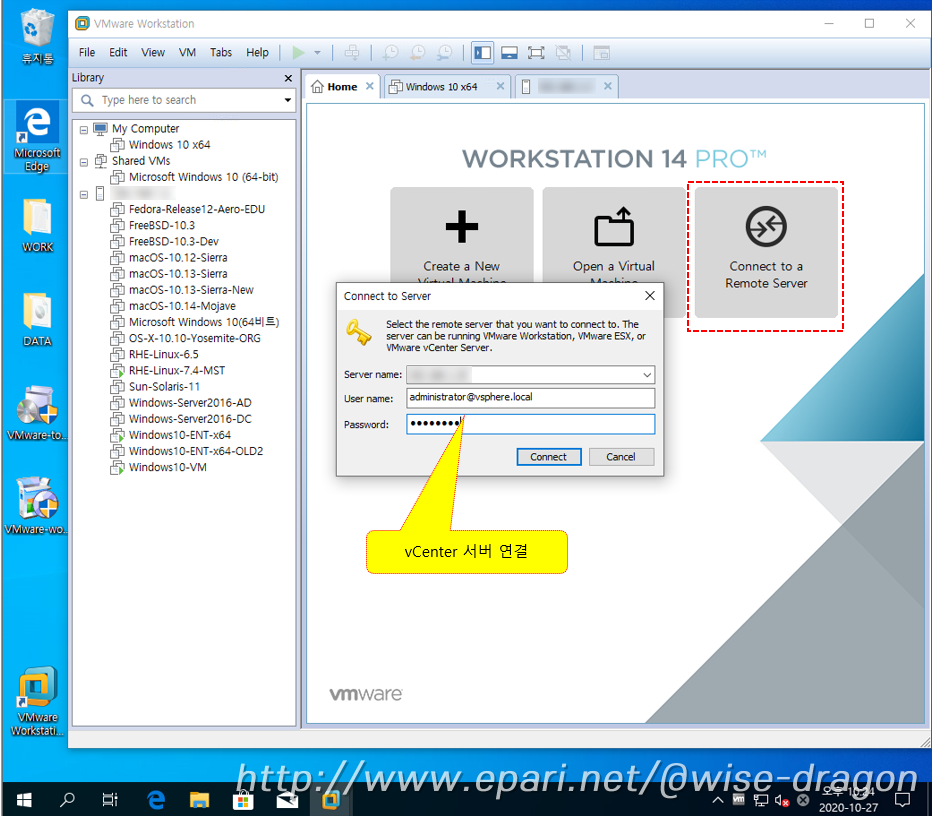The width and height of the screenshot is (932, 816).
Task: Open the VMware Workstation desktop shortcut
Action: click(x=37, y=701)
